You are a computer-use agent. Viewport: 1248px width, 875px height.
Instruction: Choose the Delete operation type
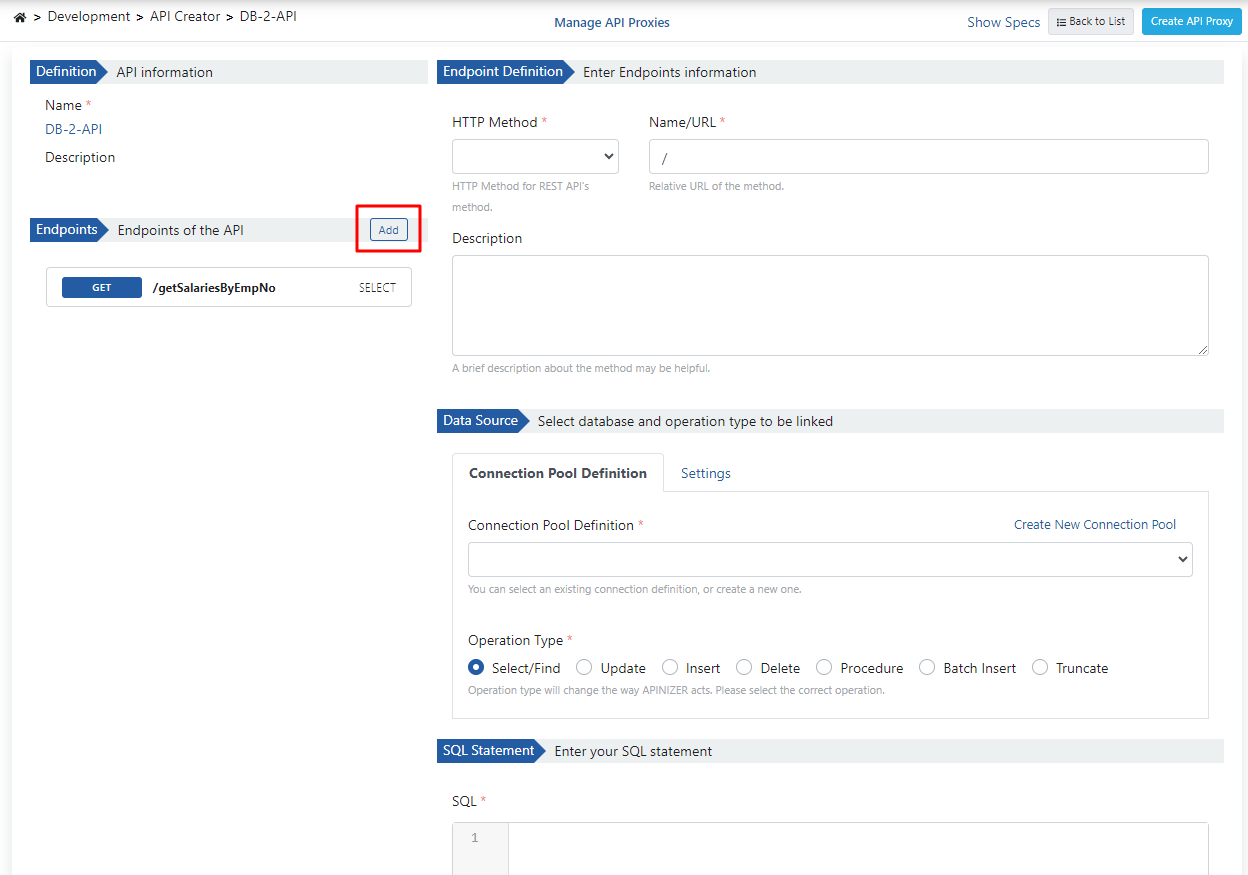click(744, 668)
